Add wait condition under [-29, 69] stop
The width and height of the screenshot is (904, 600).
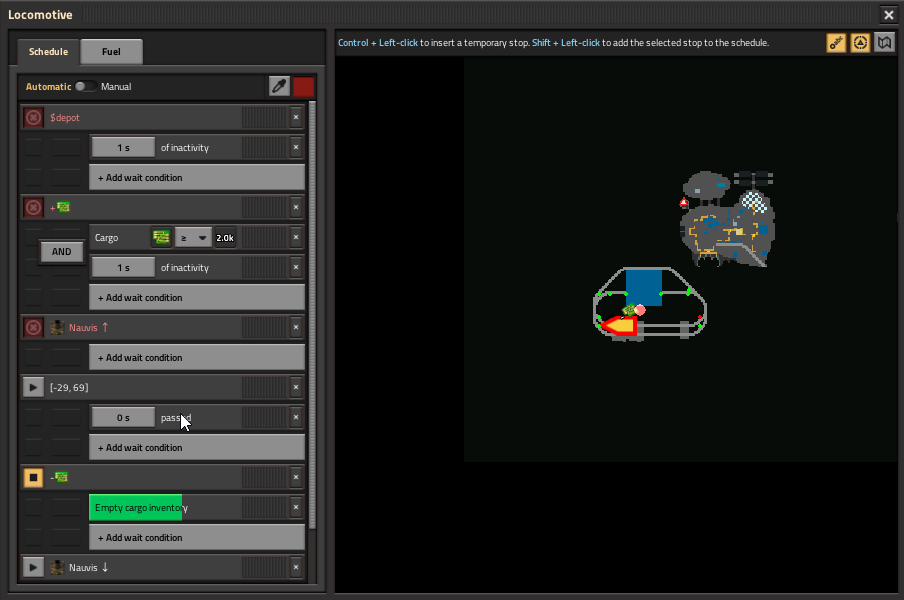tap(196, 447)
